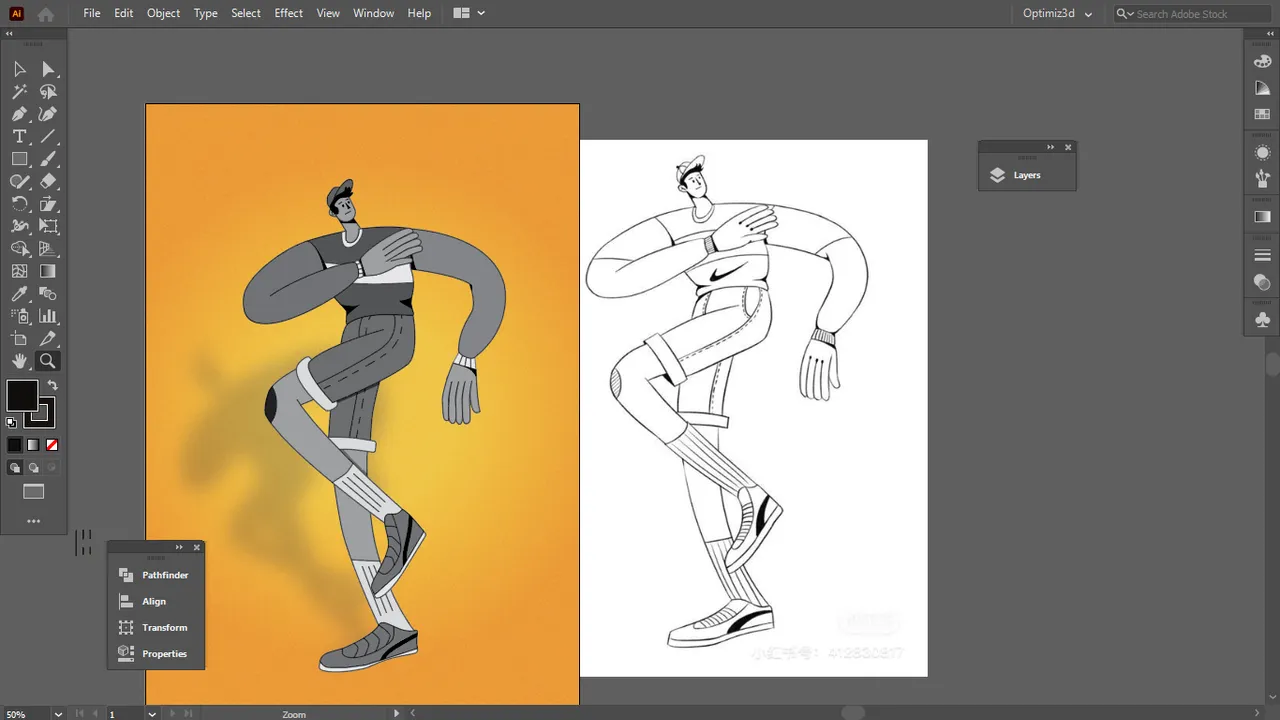Click the Home icon
1280x720 pixels.
pyautogui.click(x=46, y=14)
